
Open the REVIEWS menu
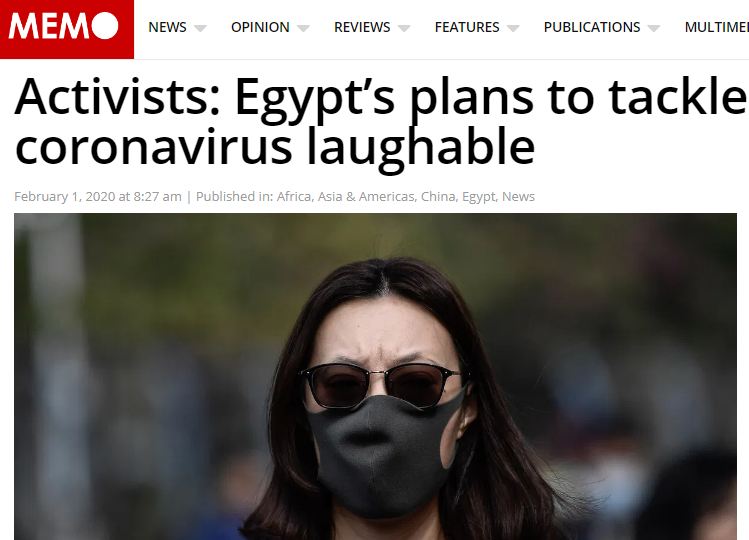pos(362,27)
